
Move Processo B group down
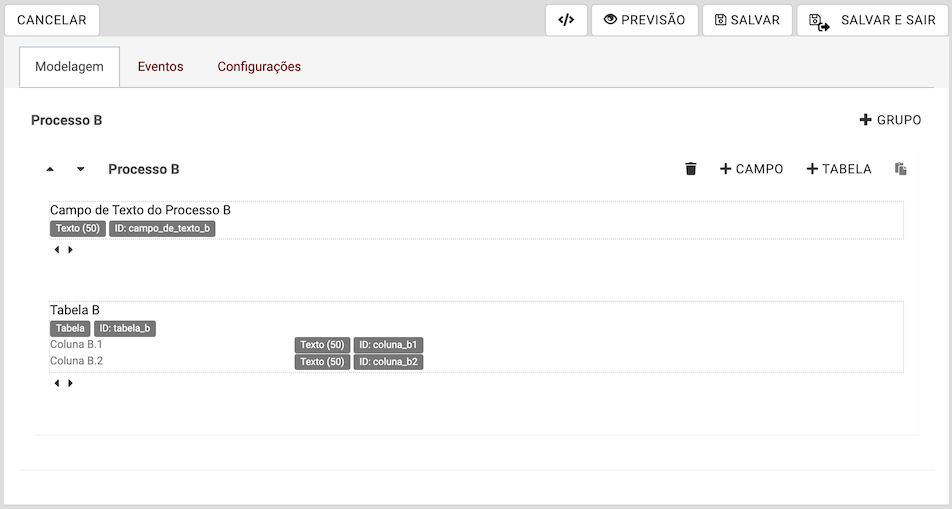81,170
